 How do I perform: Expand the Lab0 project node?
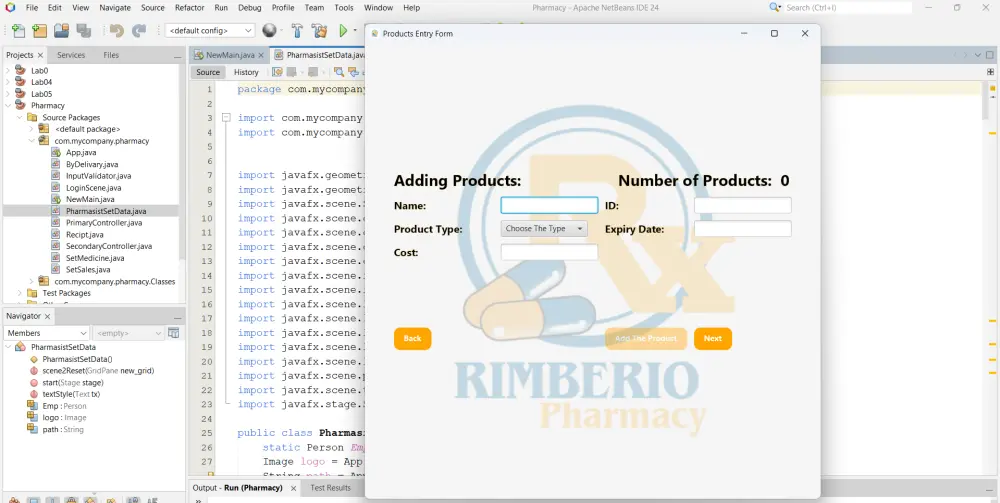[8, 71]
